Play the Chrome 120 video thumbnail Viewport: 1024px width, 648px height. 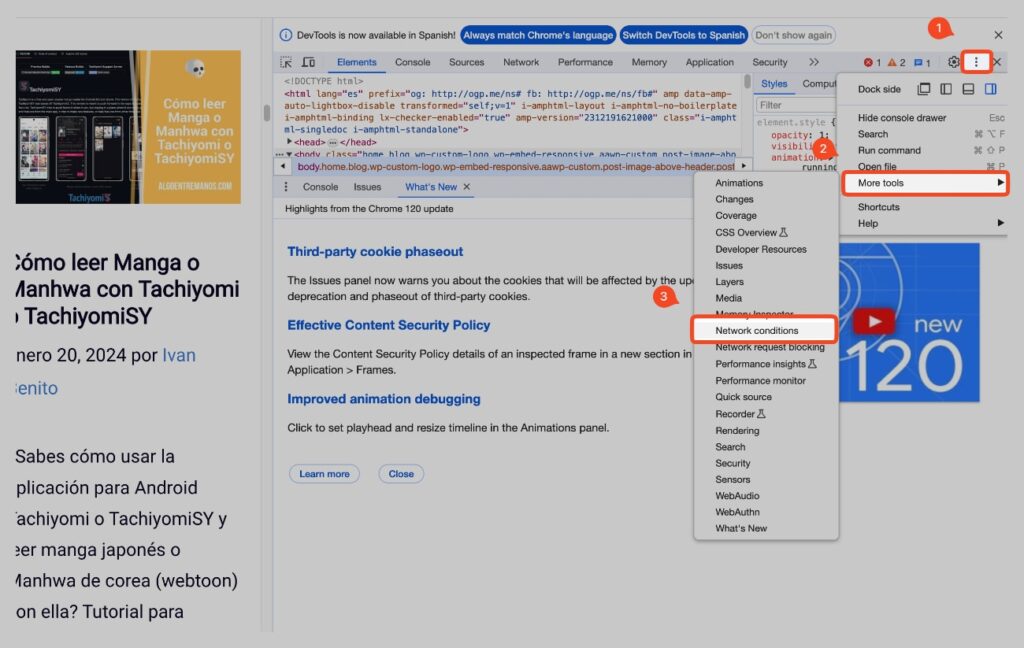pos(874,321)
